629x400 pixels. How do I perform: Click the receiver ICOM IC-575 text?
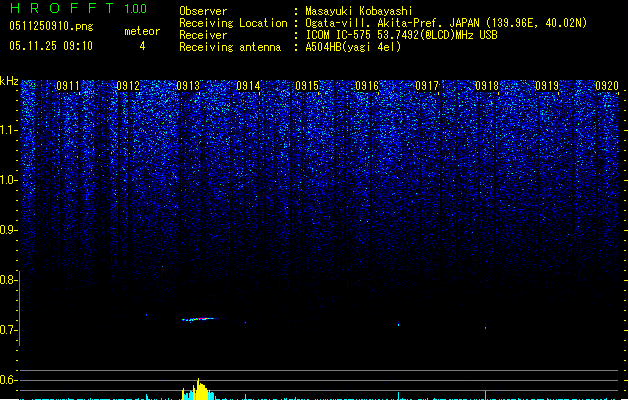coord(401,35)
